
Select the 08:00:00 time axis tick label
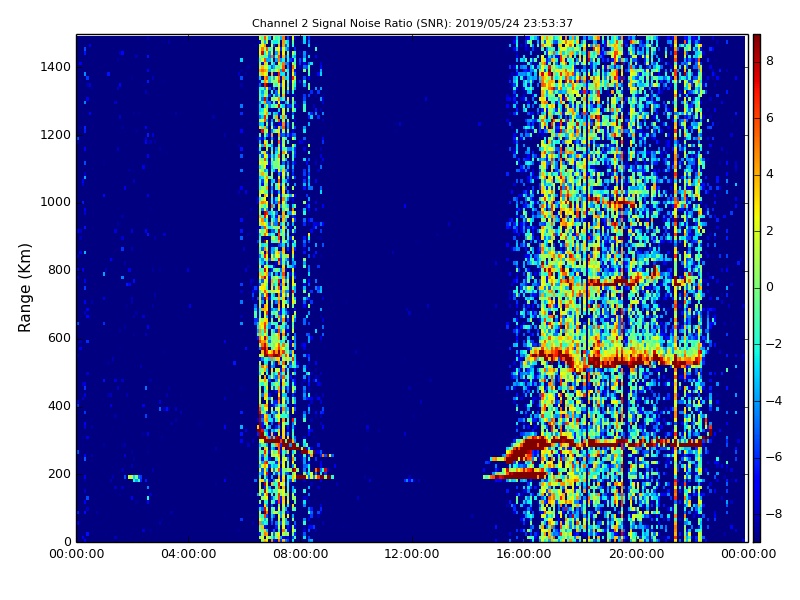click(x=300, y=554)
